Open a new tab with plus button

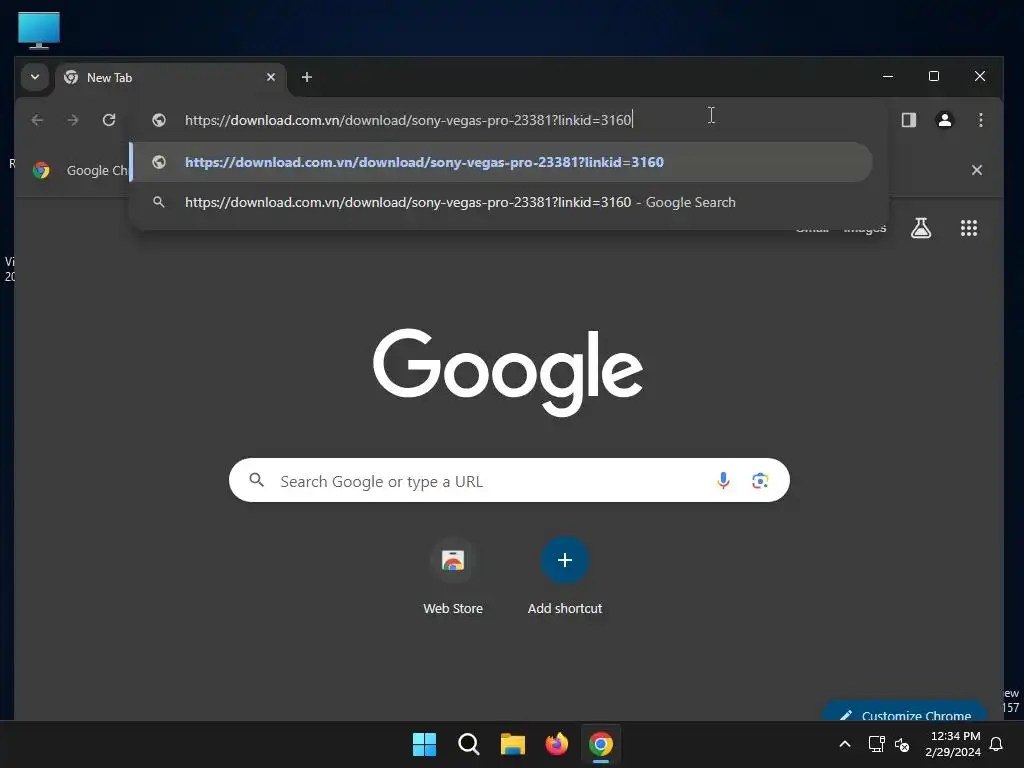point(306,77)
